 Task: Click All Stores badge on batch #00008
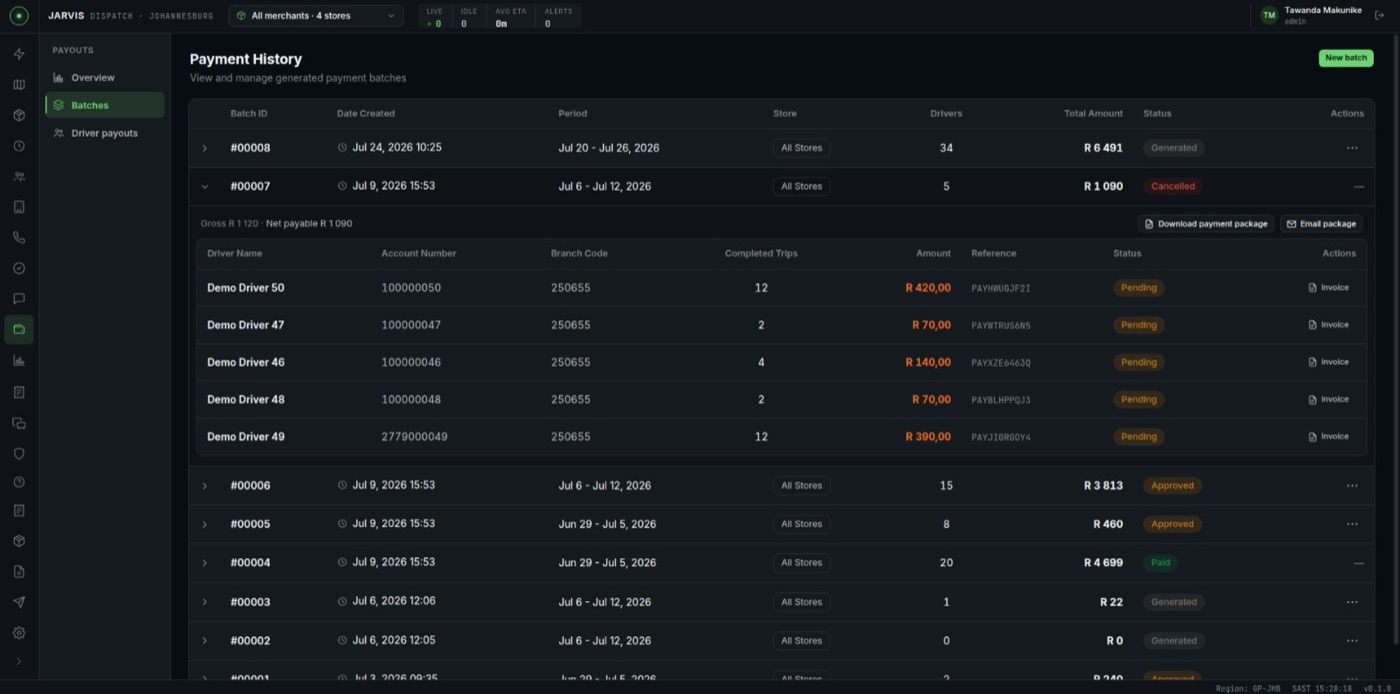pos(801,148)
